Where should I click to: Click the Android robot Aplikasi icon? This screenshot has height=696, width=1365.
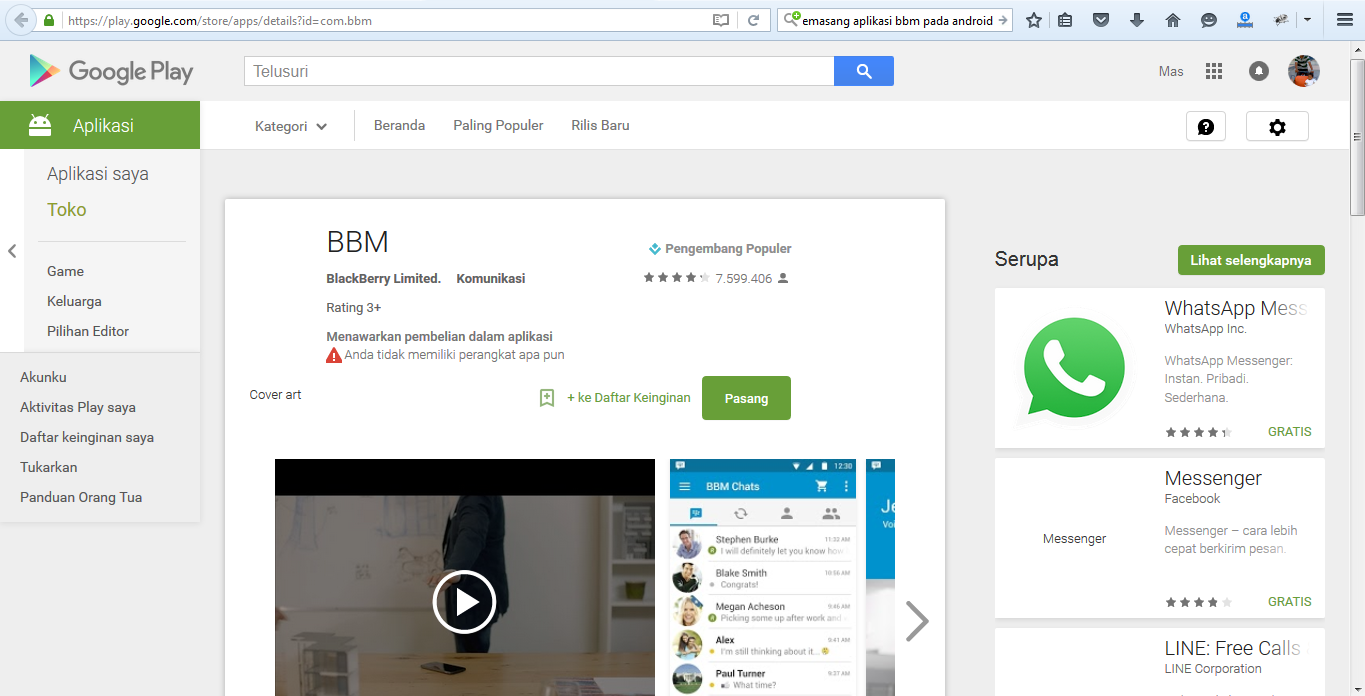point(40,125)
